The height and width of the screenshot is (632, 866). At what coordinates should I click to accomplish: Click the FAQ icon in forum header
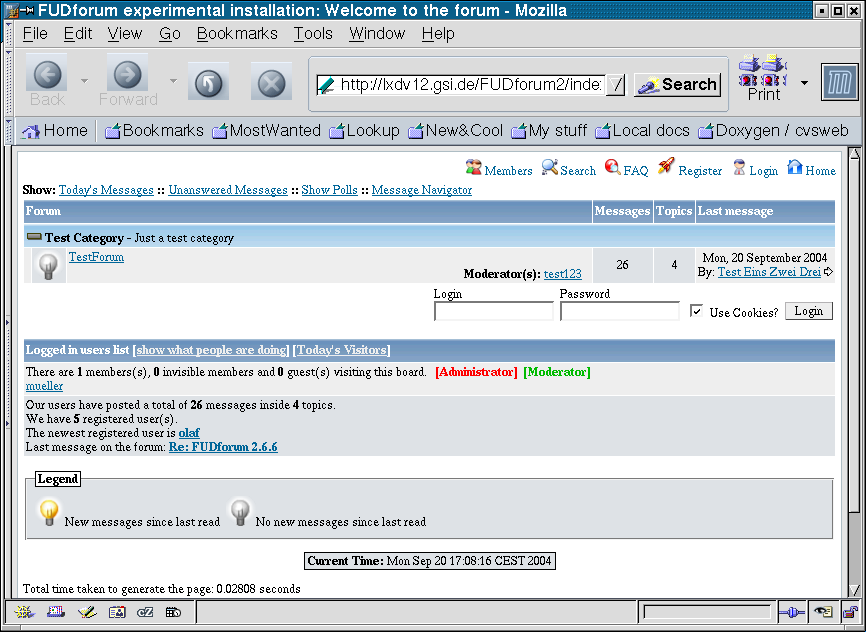[612, 168]
